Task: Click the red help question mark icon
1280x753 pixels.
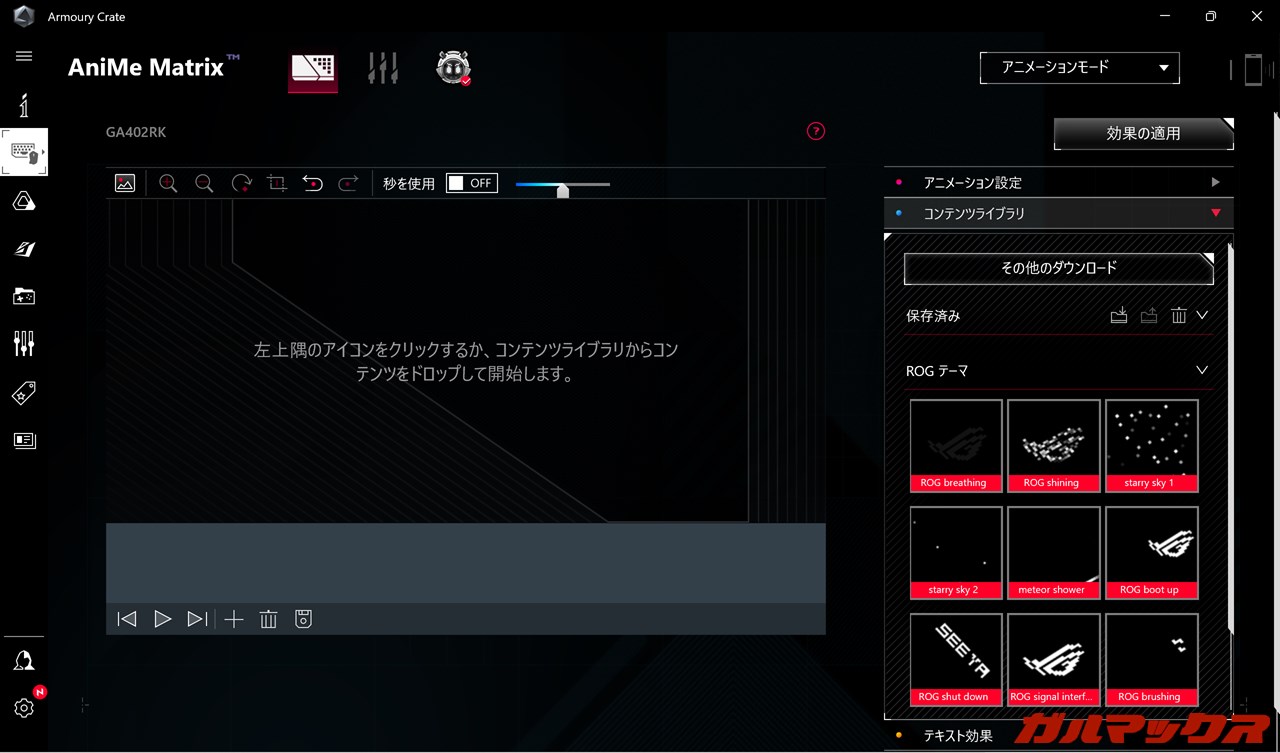Action: (x=816, y=131)
